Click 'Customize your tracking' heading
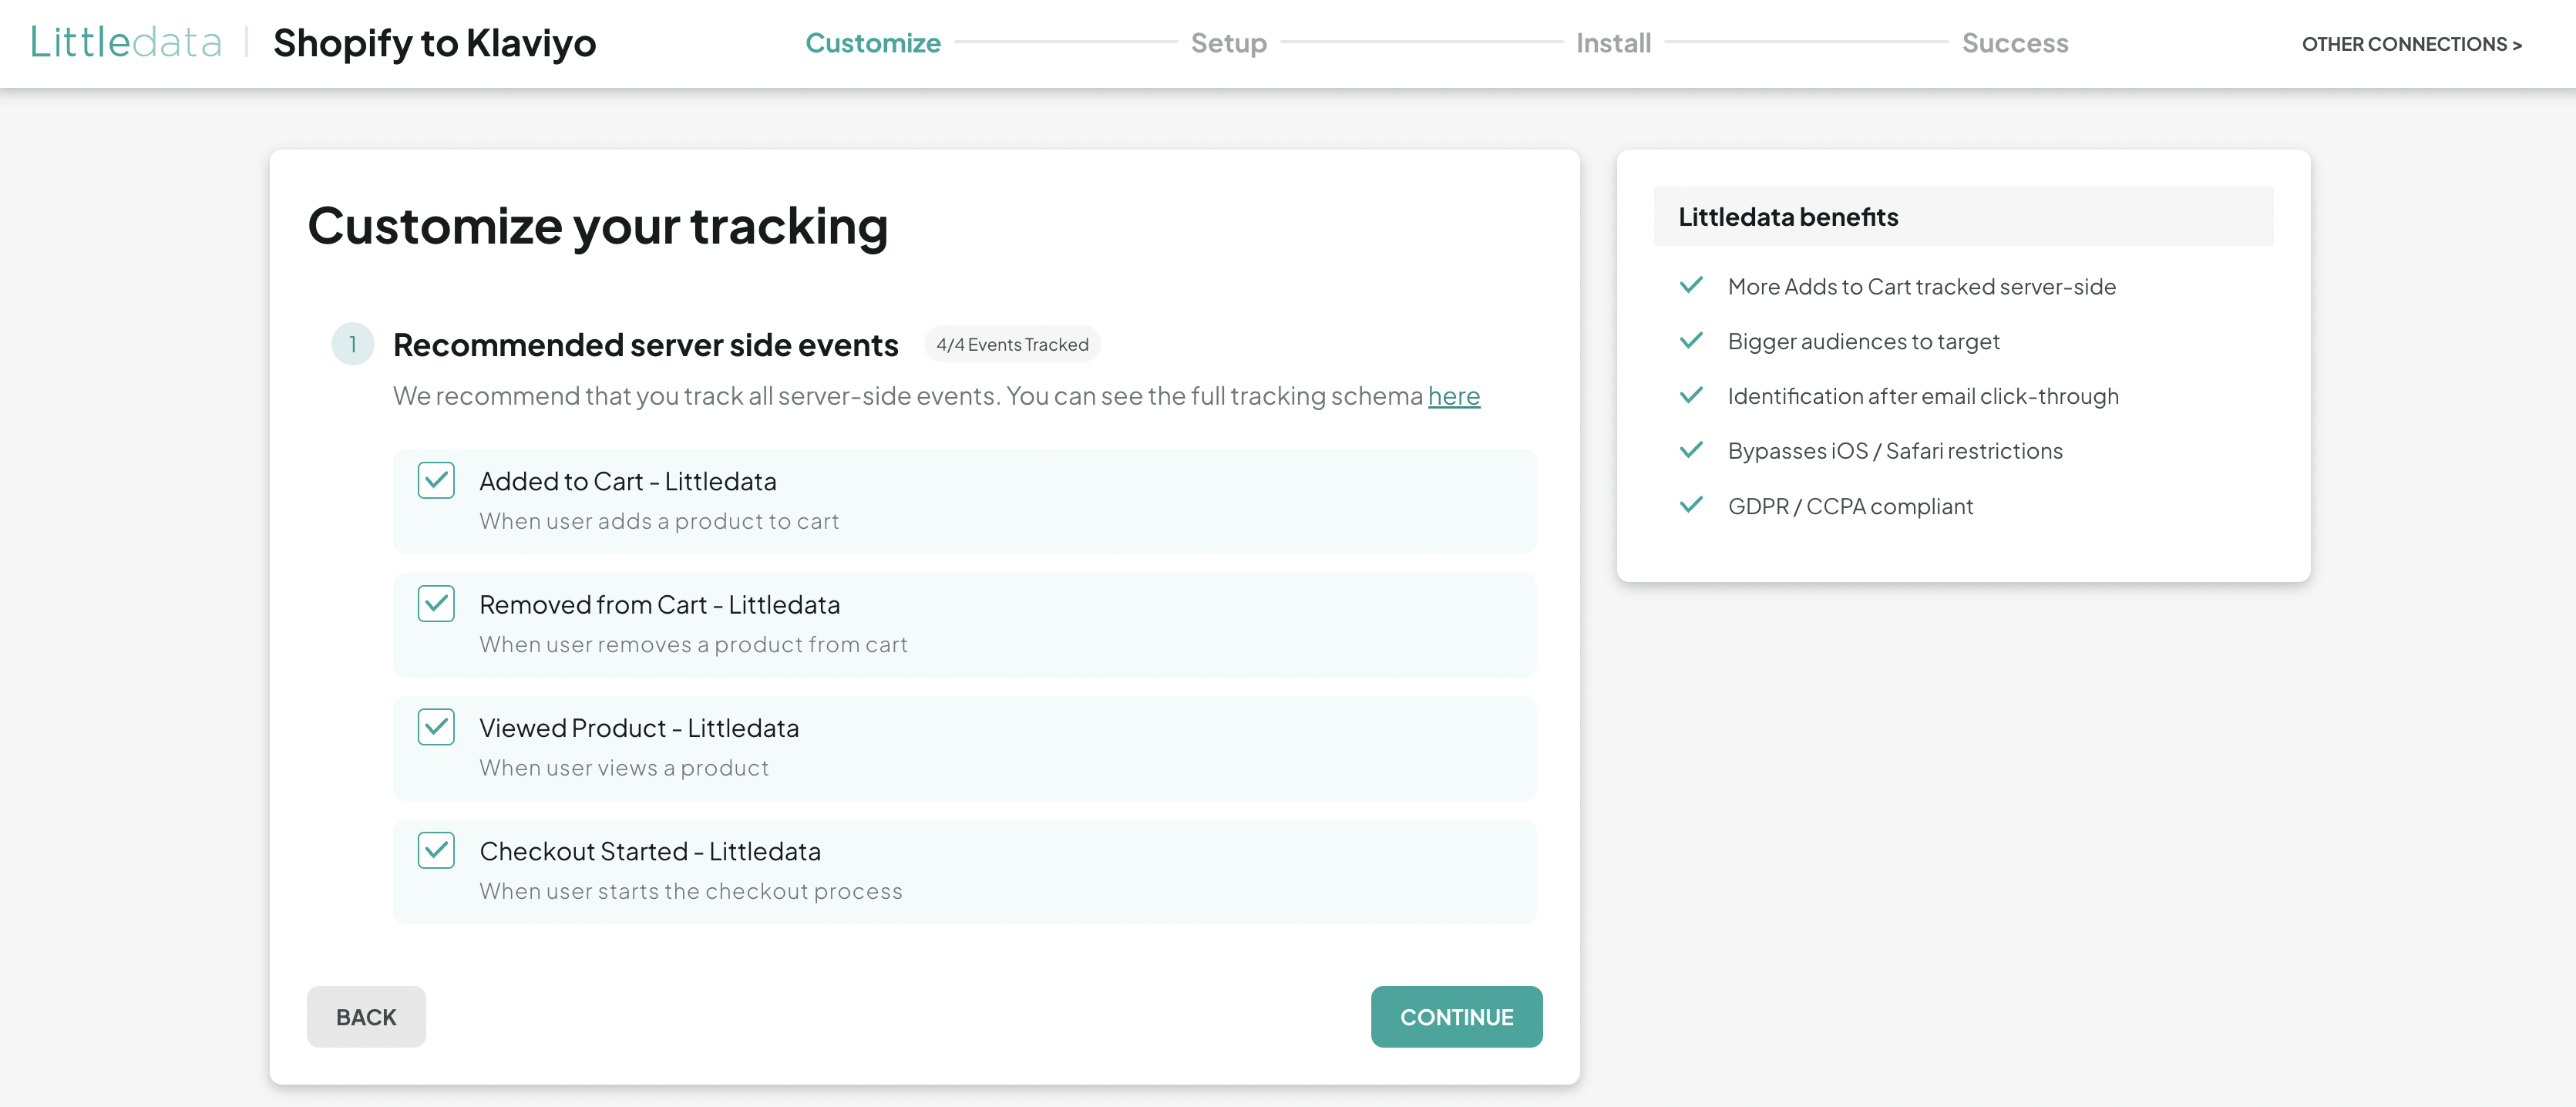Image resolution: width=2576 pixels, height=1107 pixels. (598, 226)
